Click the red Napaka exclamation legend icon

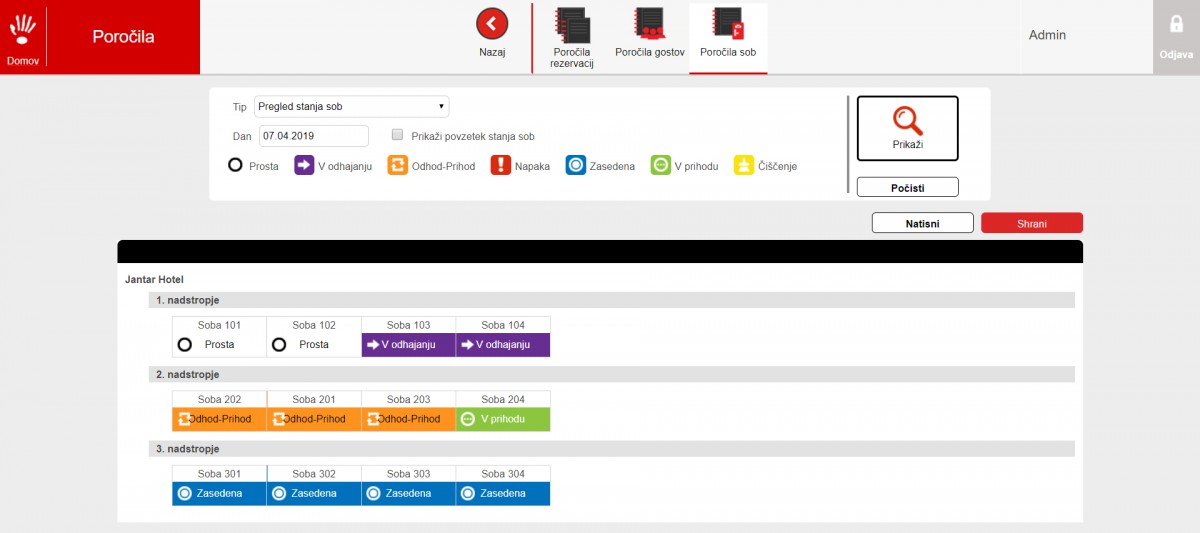tap(500, 165)
